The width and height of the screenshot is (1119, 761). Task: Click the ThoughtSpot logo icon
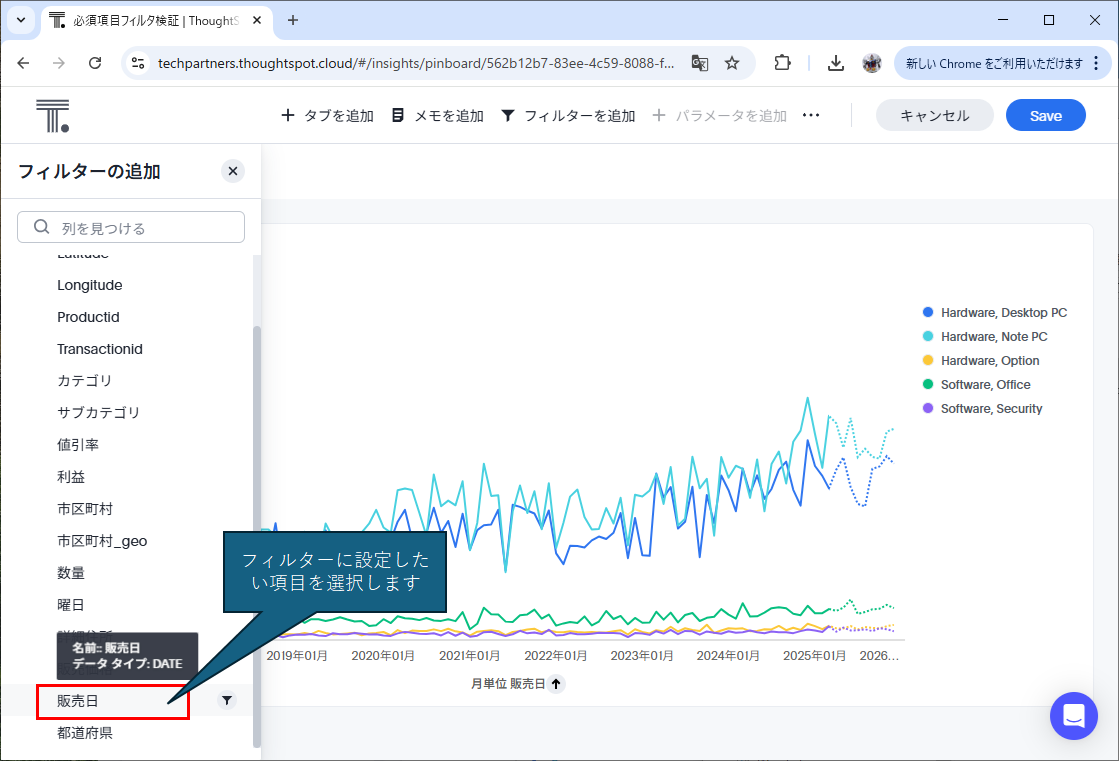52,116
